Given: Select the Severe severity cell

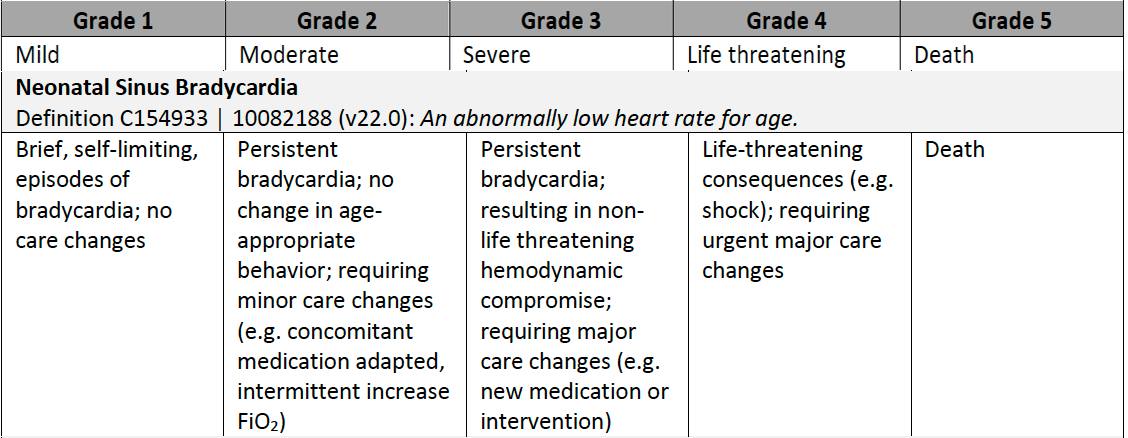Looking at the screenshot, I should point(495,54).
